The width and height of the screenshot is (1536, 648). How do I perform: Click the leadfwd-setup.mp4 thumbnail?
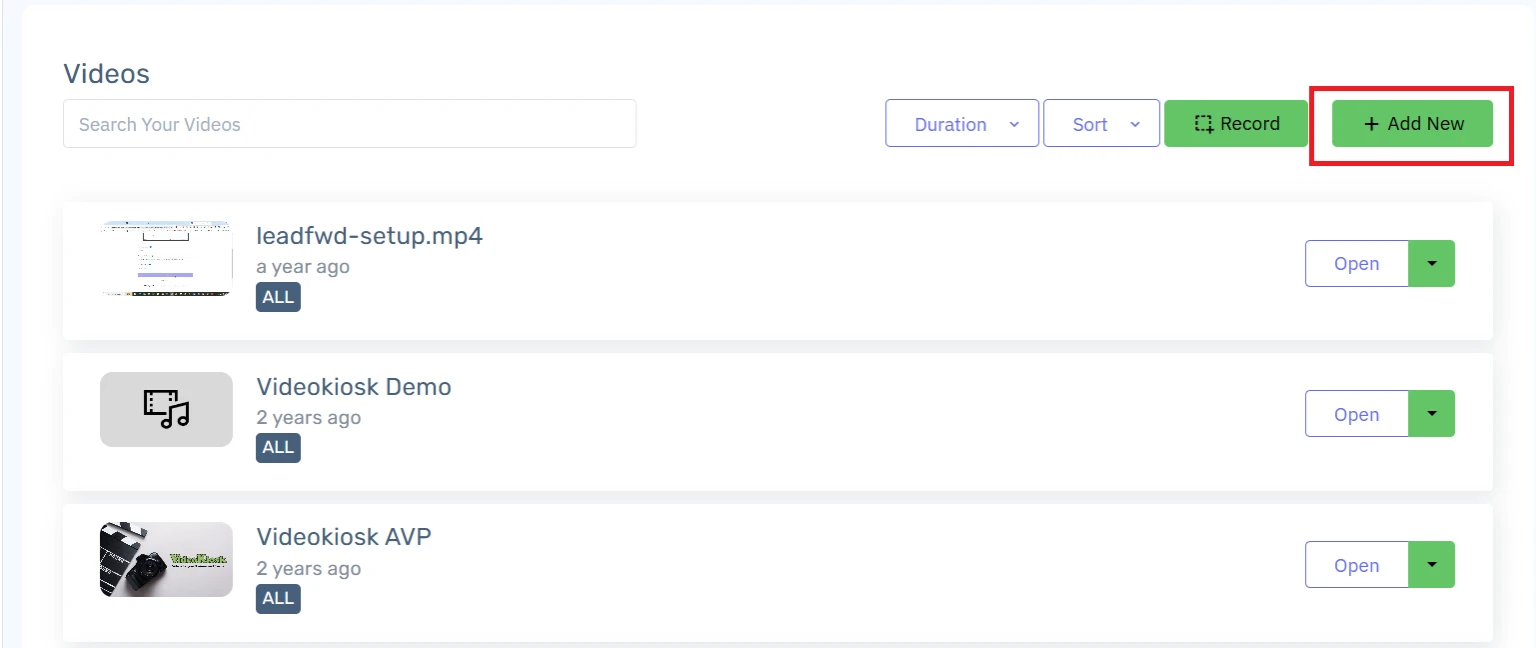pos(166,258)
